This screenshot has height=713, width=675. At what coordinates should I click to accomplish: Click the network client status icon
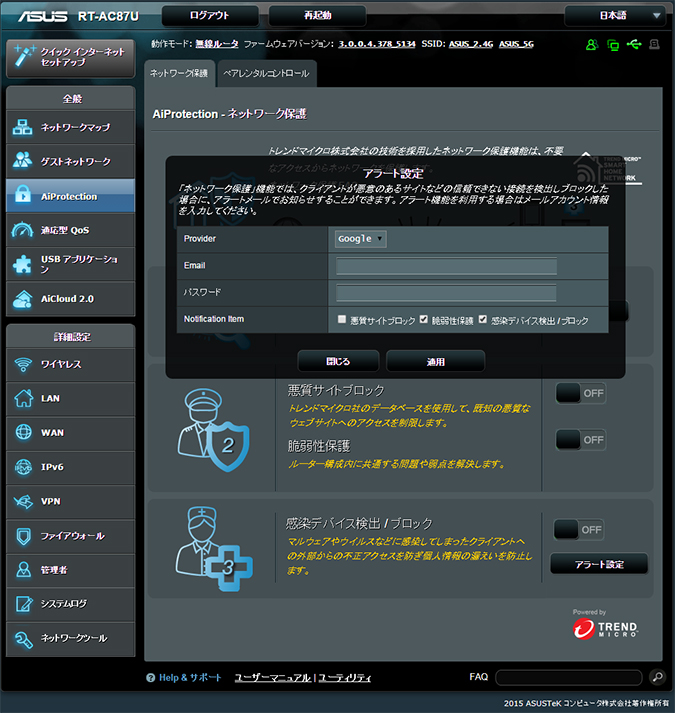tap(613, 45)
